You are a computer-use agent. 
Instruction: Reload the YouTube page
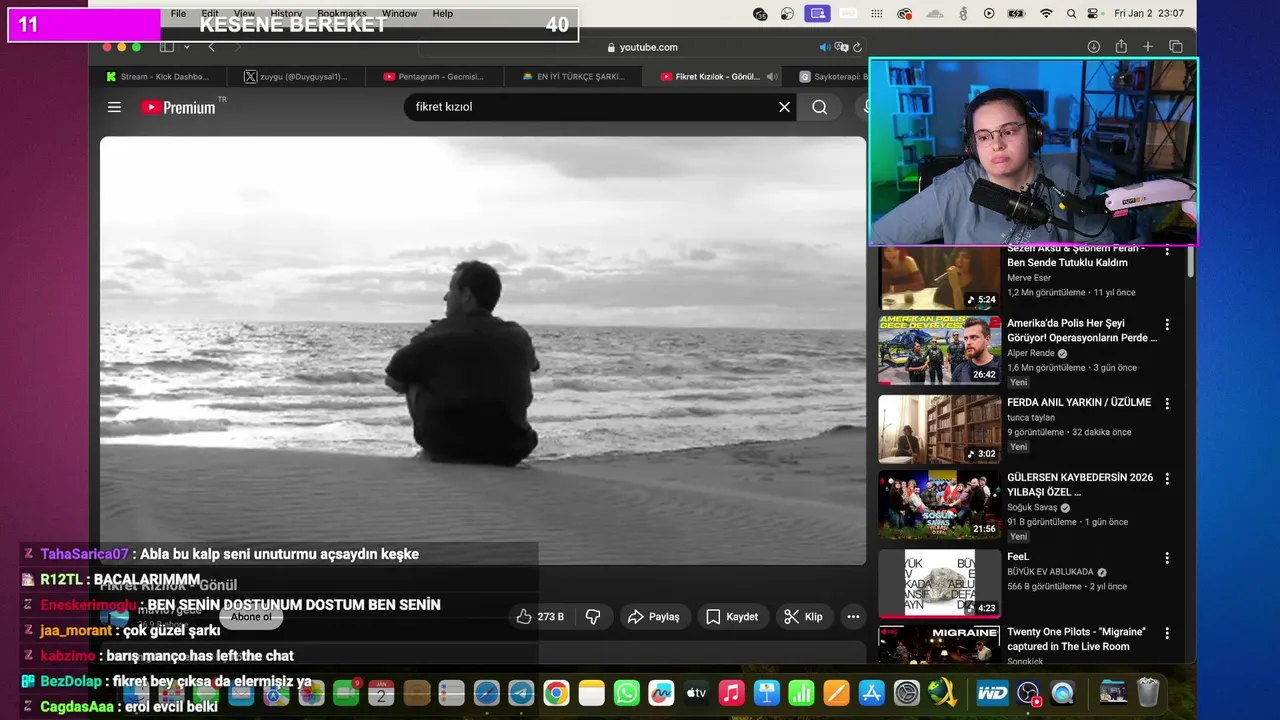pos(858,47)
